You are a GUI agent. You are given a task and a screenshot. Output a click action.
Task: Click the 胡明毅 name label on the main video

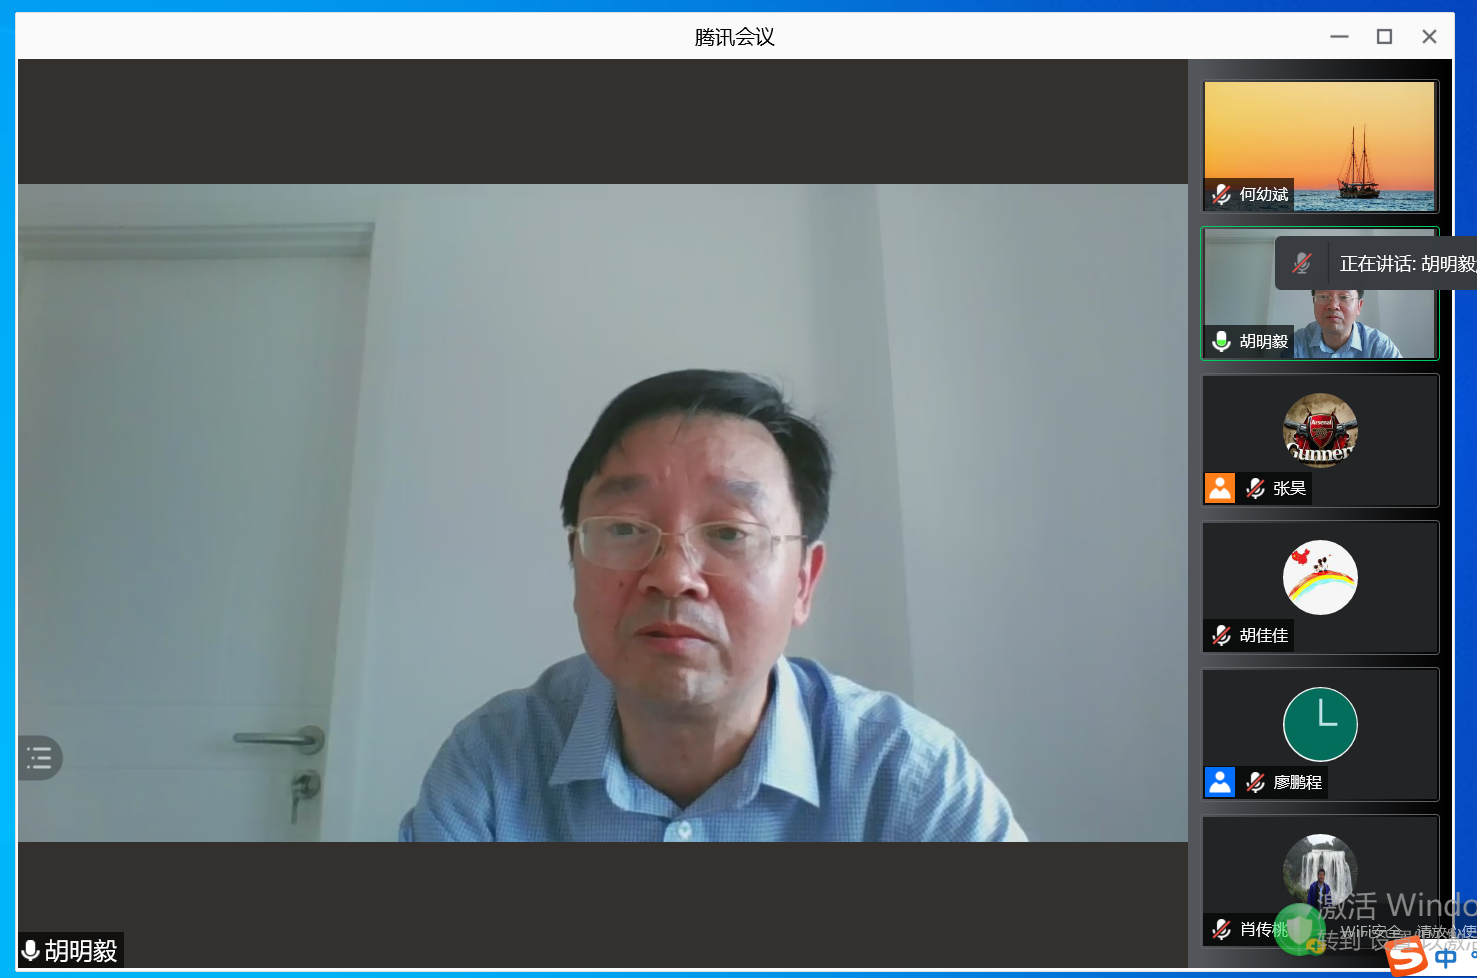click(x=80, y=950)
